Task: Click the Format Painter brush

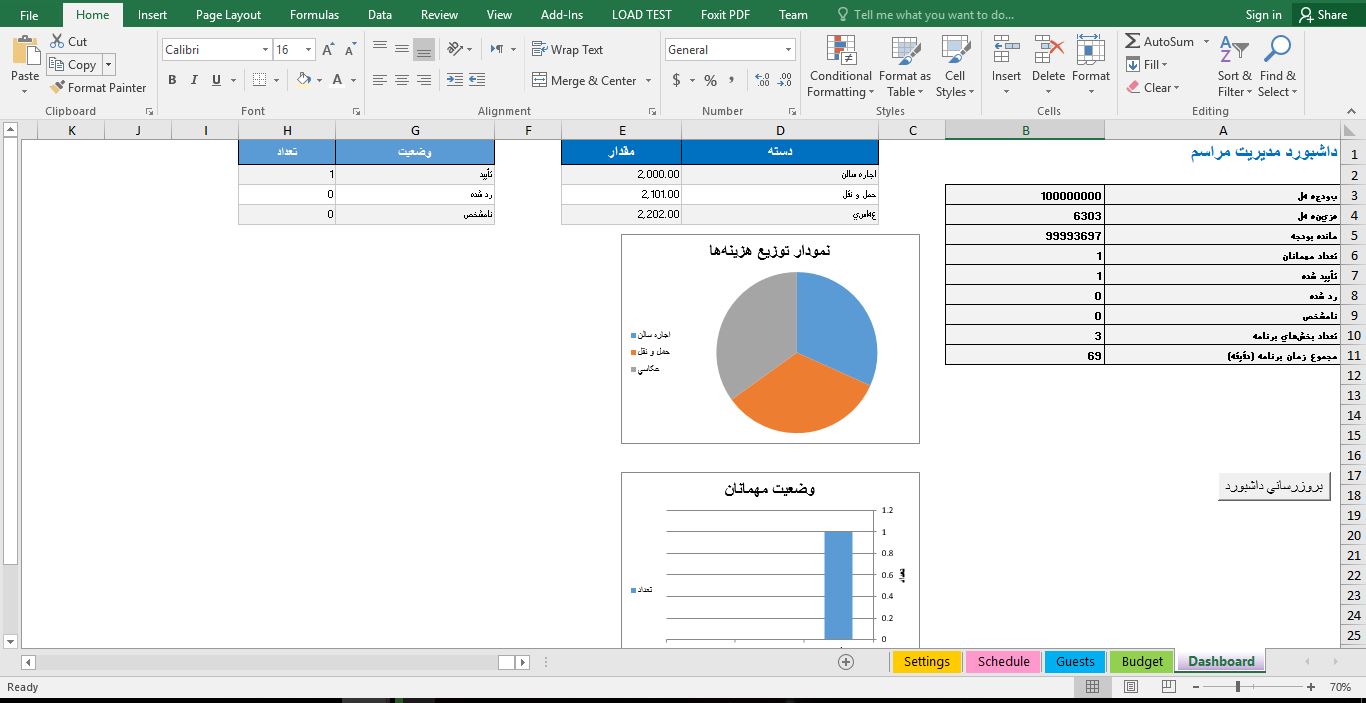Action: (x=57, y=87)
